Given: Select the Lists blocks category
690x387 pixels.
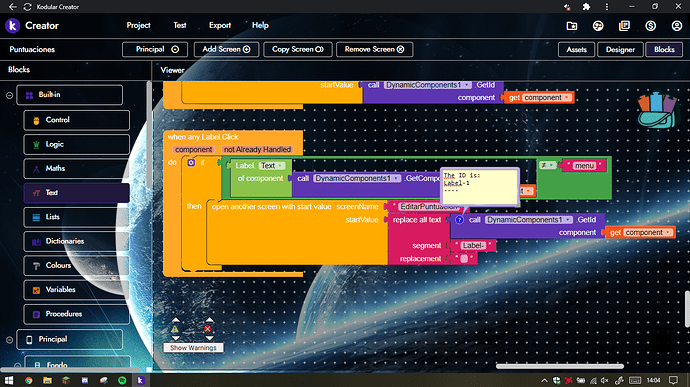Looking at the screenshot, I should click(x=77, y=217).
